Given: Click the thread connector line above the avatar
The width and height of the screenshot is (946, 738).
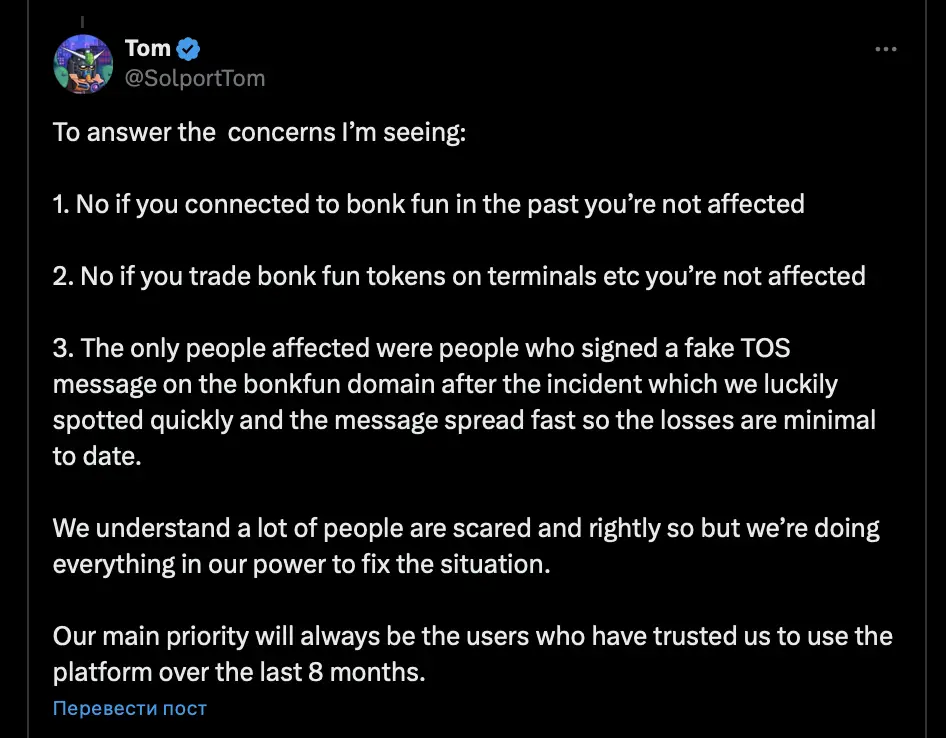Looking at the screenshot, I should point(83,19).
